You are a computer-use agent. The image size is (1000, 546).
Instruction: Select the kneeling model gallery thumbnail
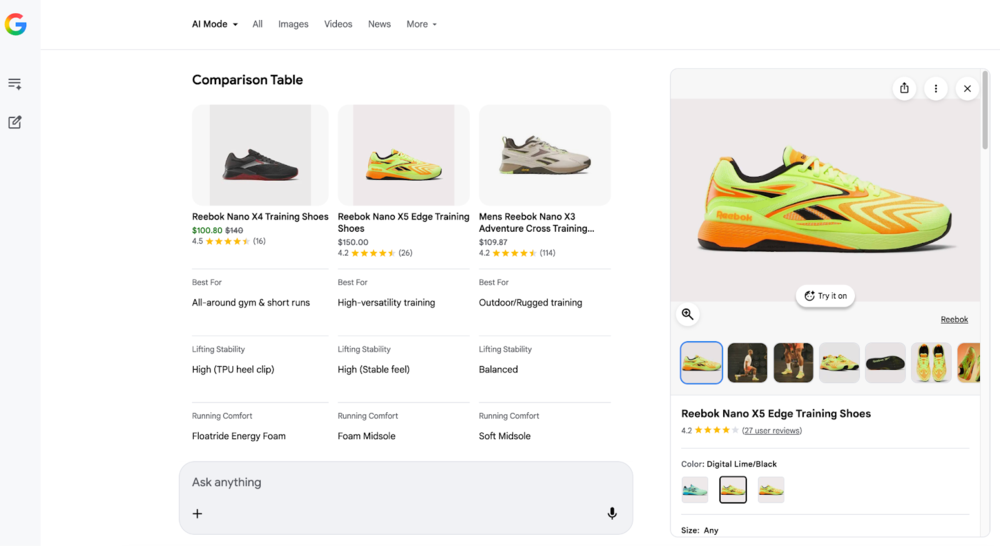tap(747, 363)
